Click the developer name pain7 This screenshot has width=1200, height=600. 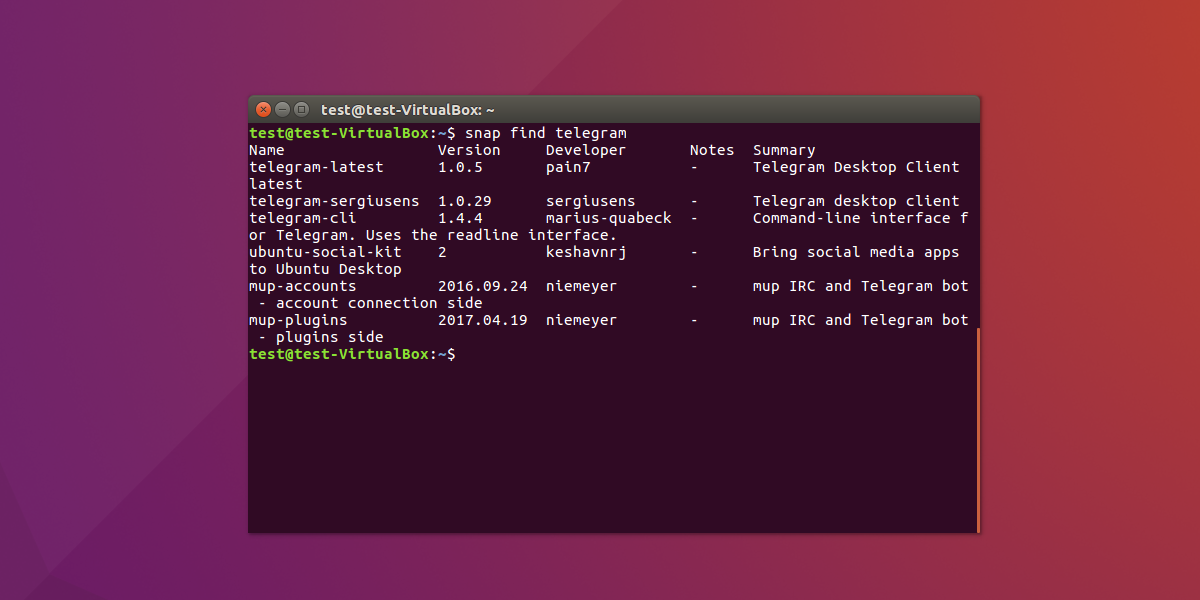(x=566, y=166)
